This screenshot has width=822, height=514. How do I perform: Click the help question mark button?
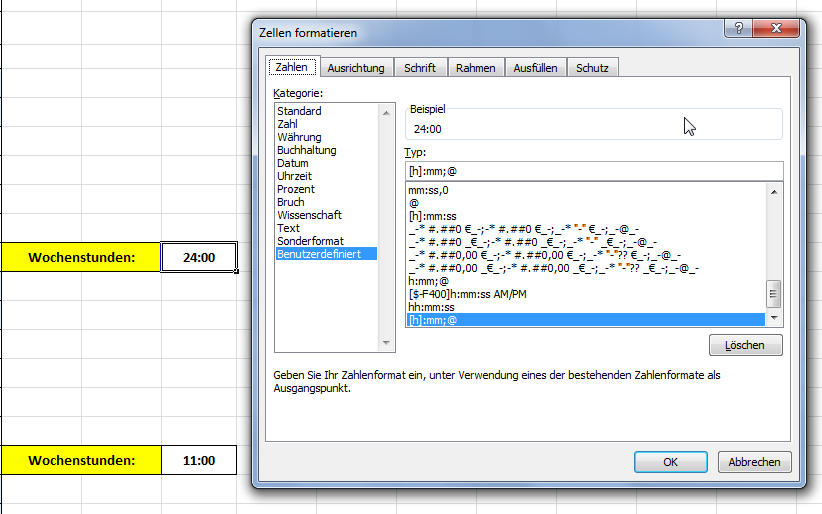click(x=738, y=28)
